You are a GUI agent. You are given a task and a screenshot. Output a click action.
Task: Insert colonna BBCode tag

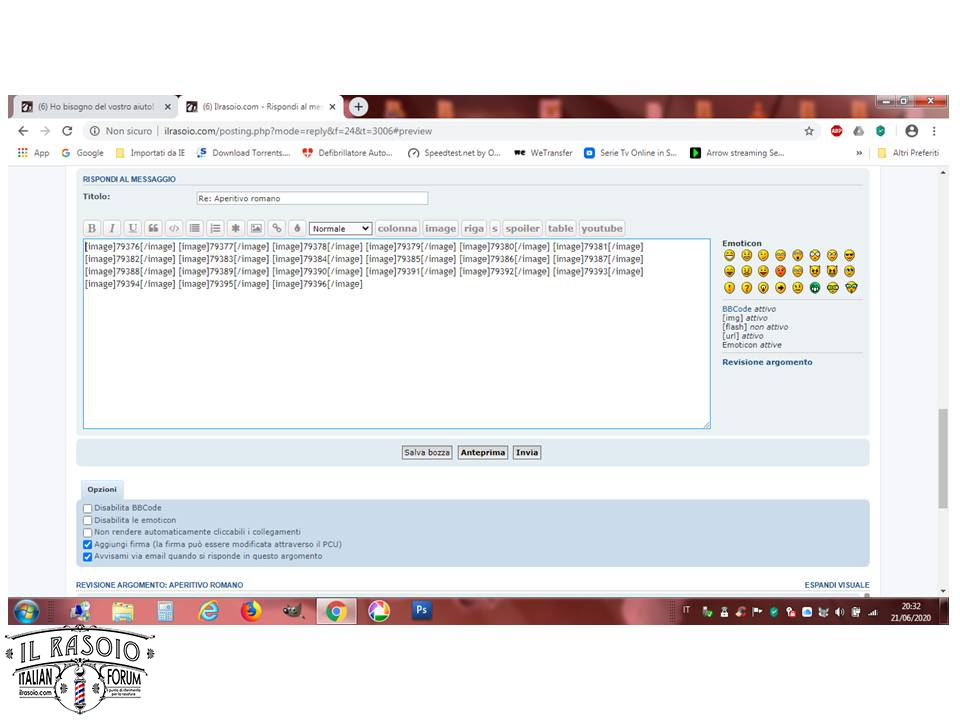coord(397,228)
